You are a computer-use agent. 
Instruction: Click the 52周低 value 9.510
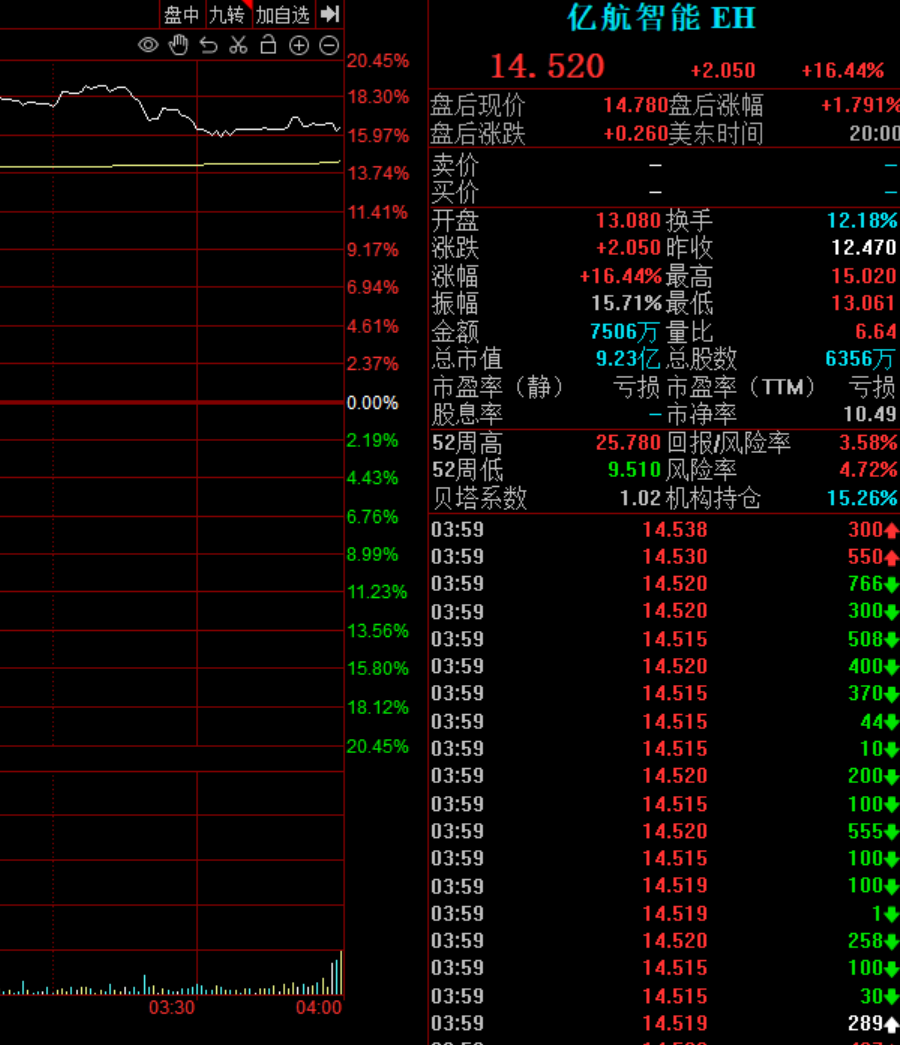(634, 470)
